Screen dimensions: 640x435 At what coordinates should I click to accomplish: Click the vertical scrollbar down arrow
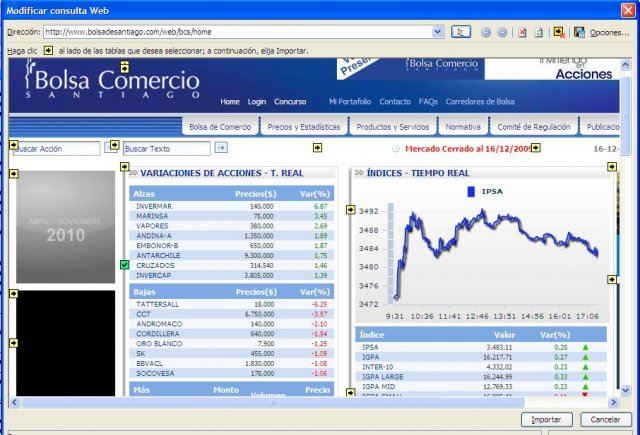625,390
